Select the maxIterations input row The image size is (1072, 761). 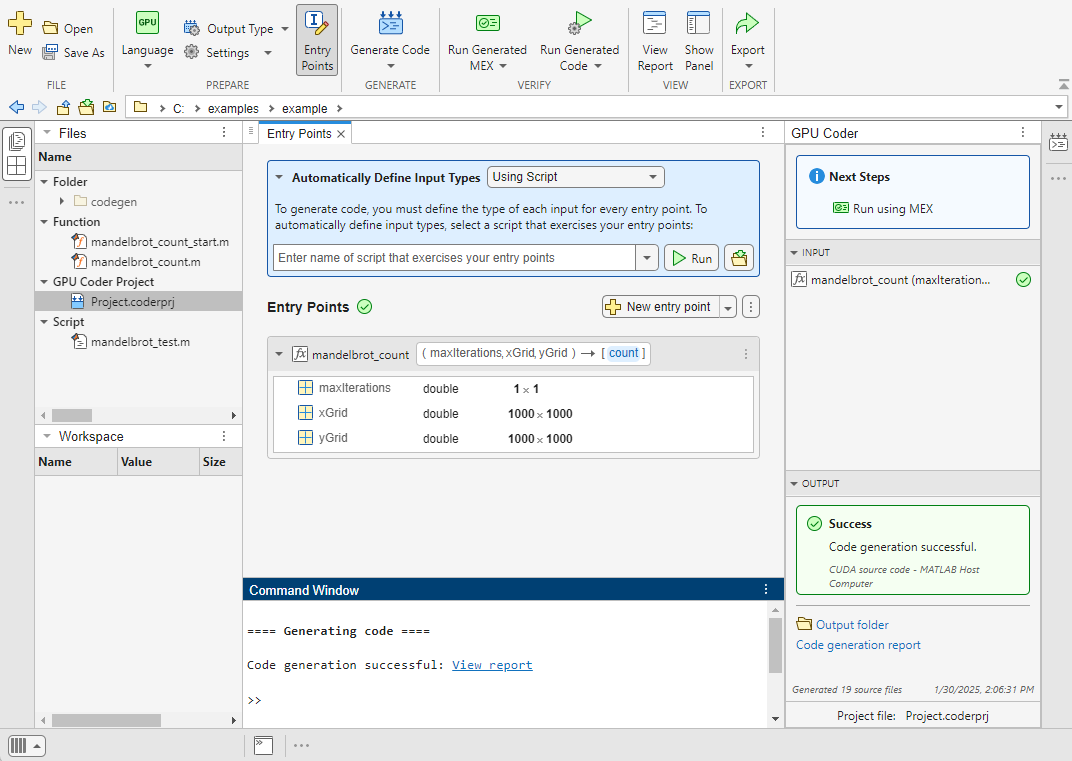[513, 388]
